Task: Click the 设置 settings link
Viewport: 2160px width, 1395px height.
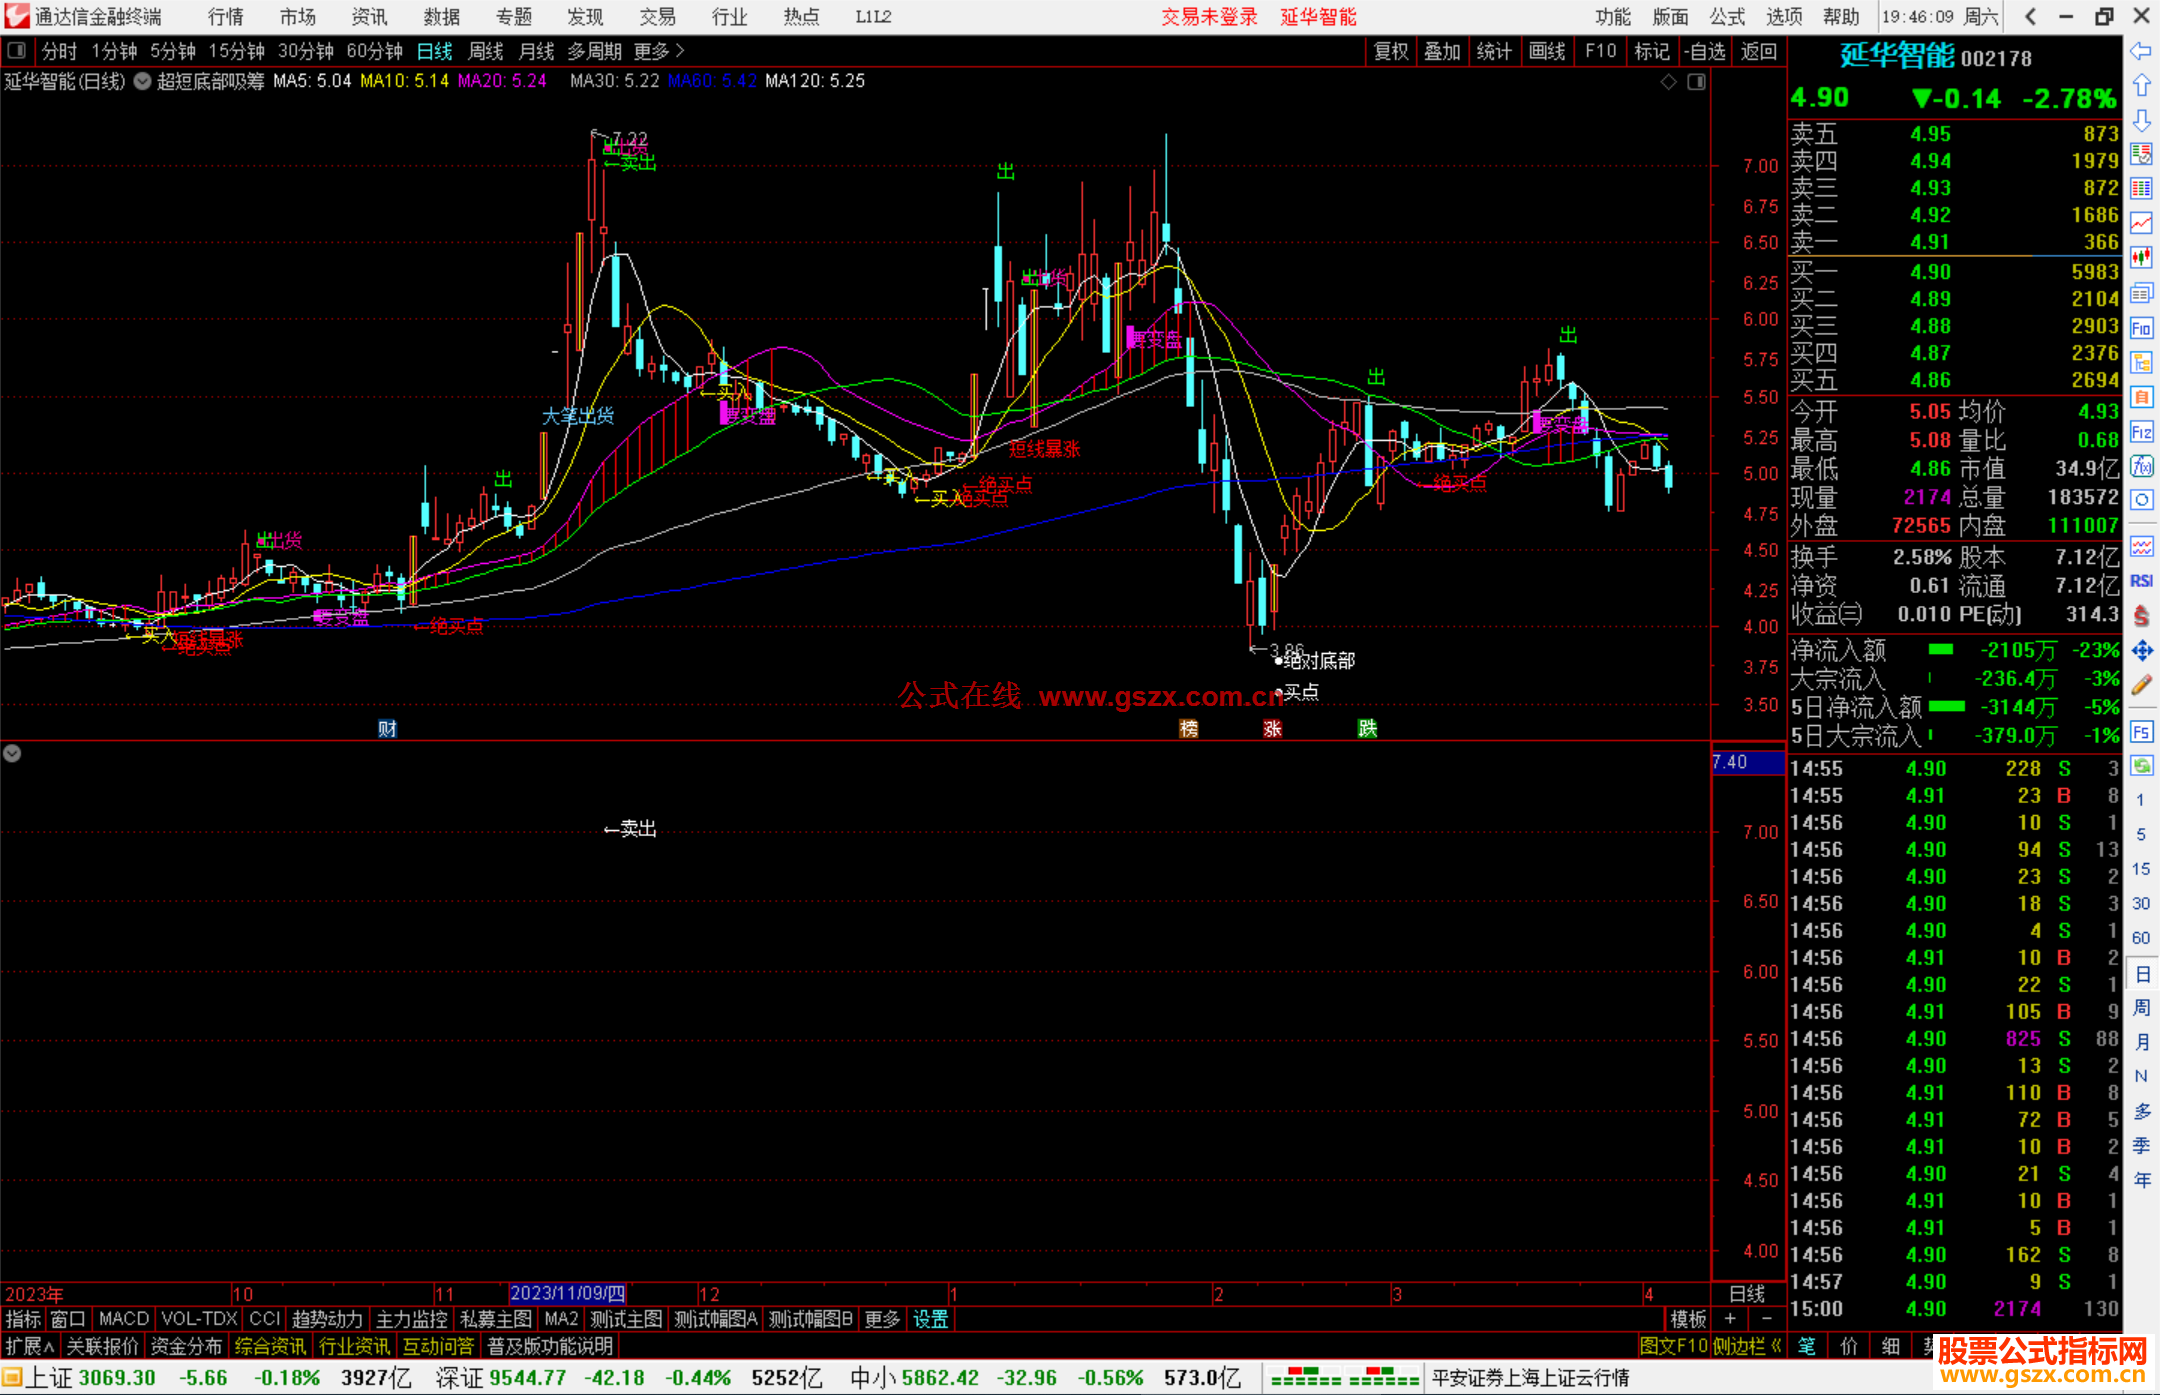Action: click(x=930, y=1319)
